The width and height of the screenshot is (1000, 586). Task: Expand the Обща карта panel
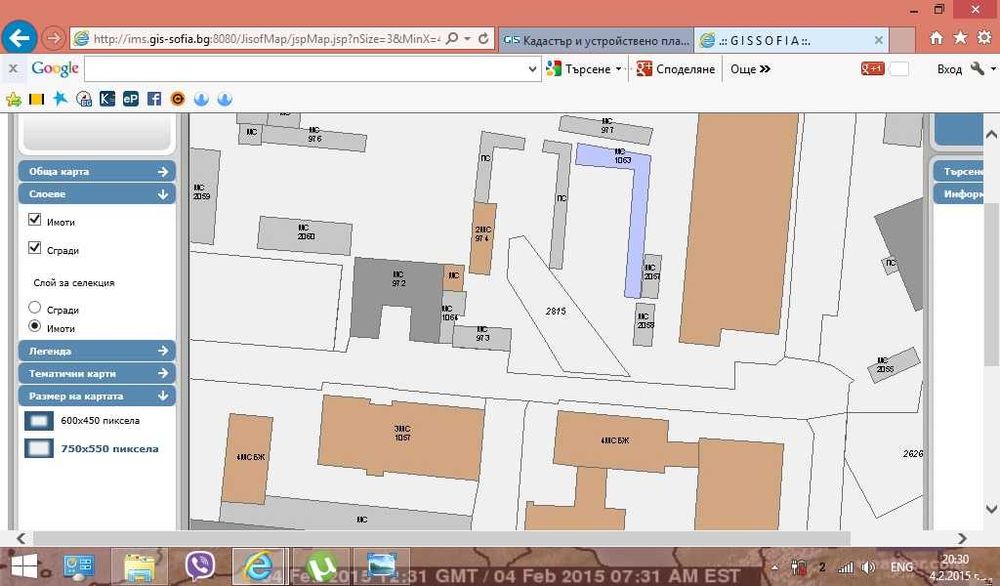click(96, 172)
